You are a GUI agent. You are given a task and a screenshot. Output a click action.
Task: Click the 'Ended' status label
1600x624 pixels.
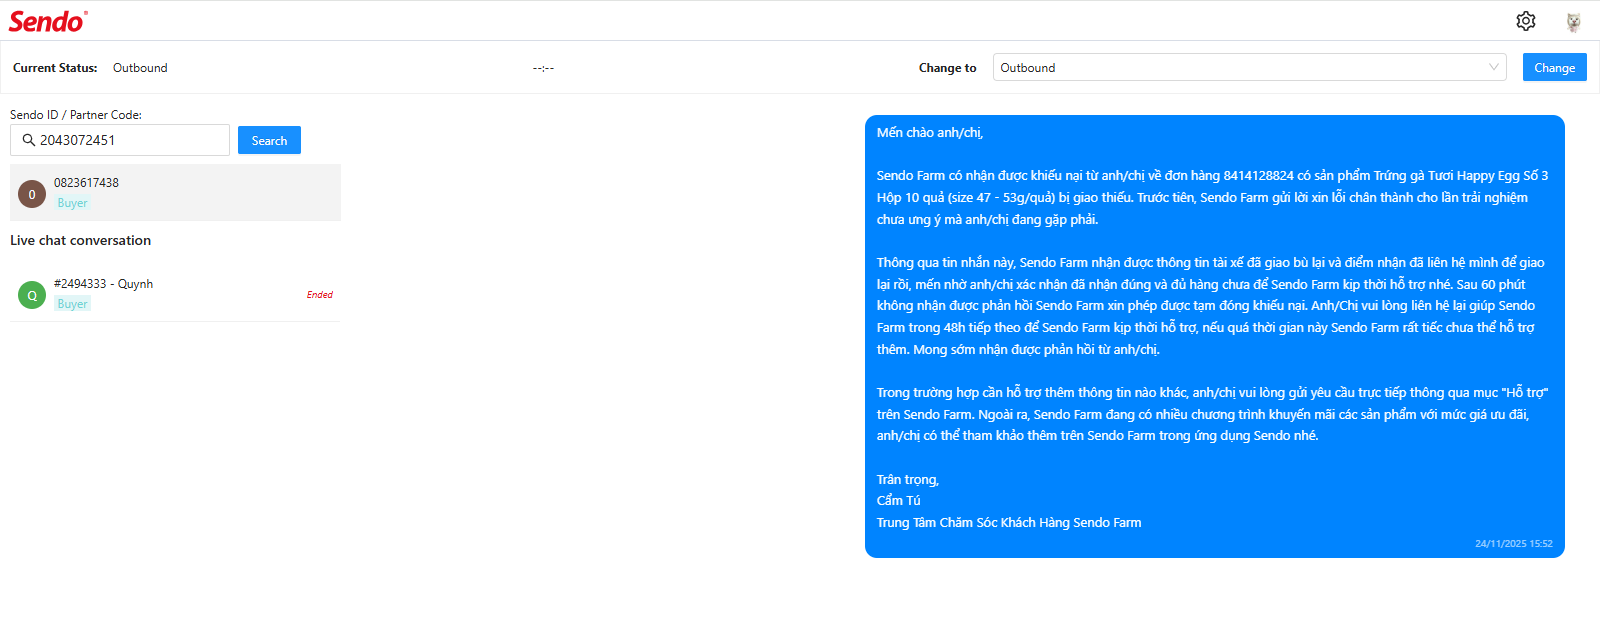click(x=320, y=295)
